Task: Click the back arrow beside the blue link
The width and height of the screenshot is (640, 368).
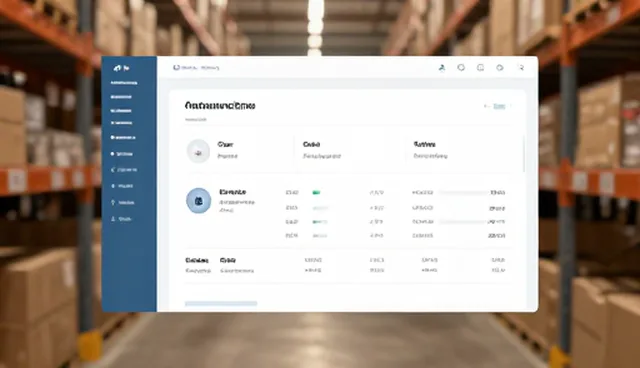Action: [486, 106]
